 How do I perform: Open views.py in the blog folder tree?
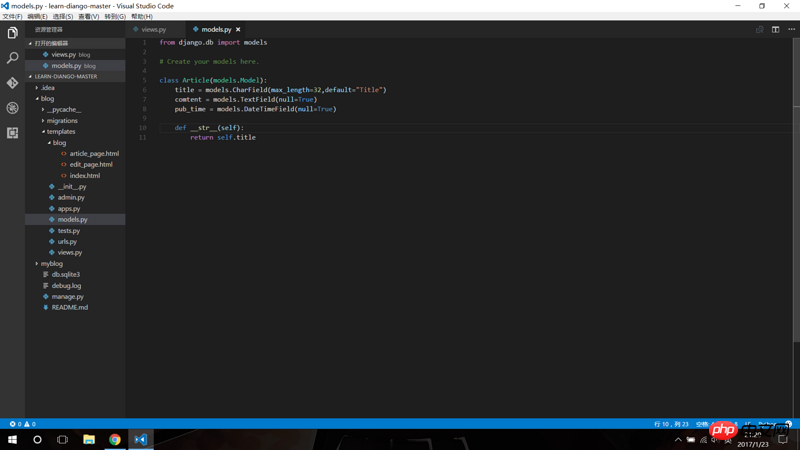coord(75,253)
